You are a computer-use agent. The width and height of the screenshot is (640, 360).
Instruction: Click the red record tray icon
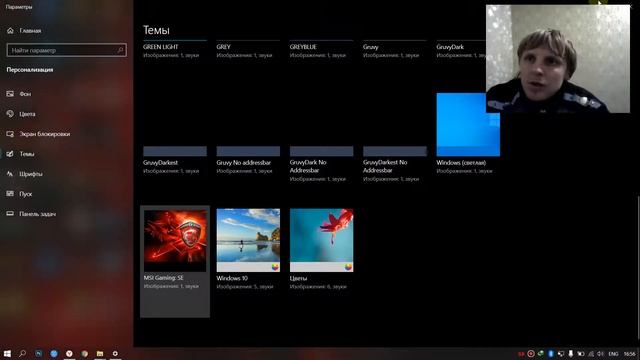(x=531, y=354)
